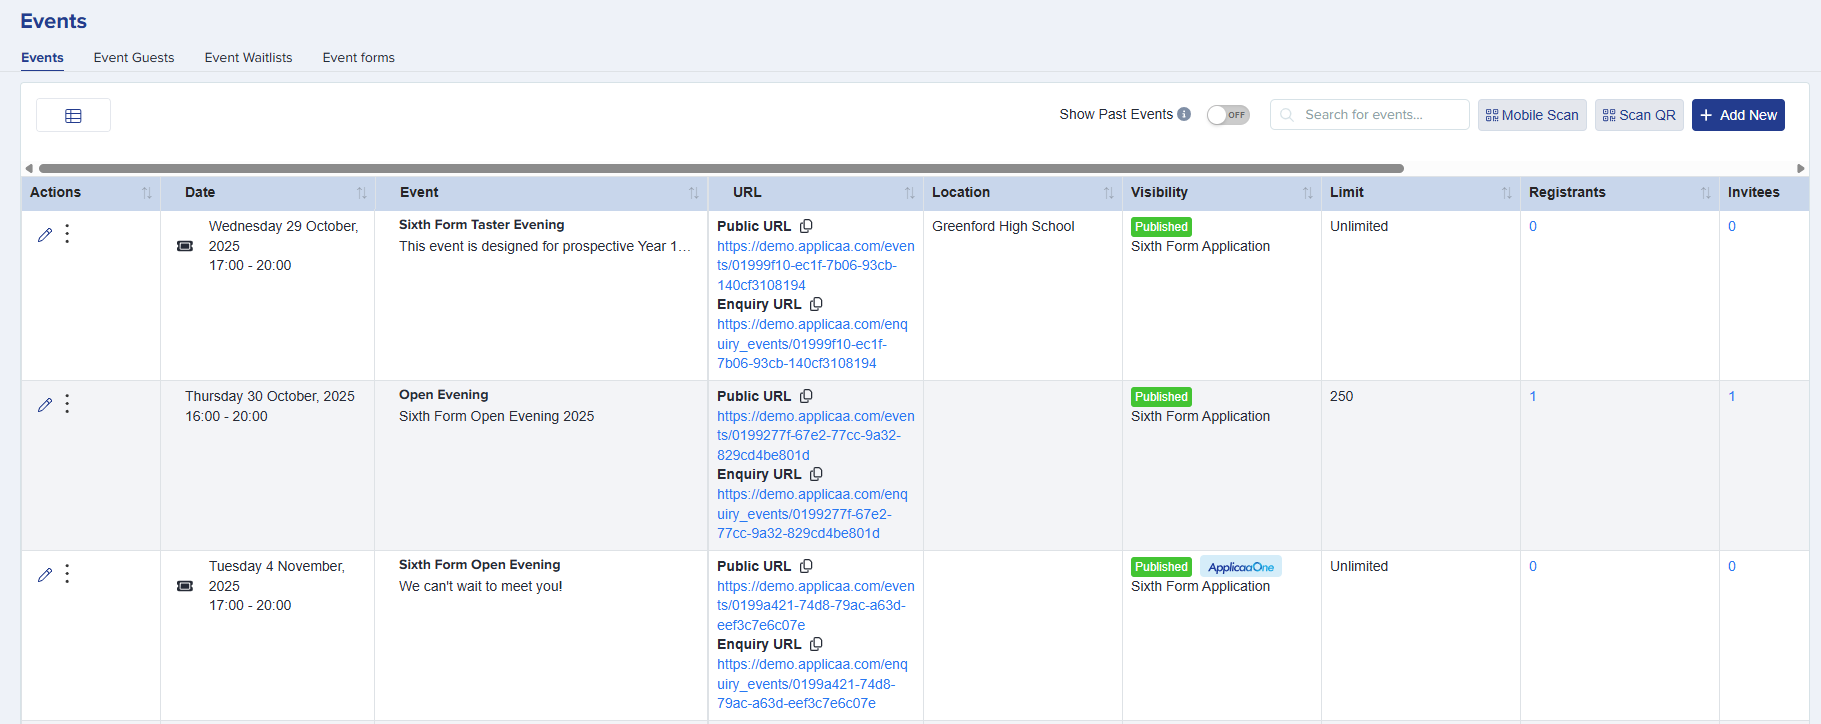Sort table by Date column
1821x724 pixels.
click(361, 193)
